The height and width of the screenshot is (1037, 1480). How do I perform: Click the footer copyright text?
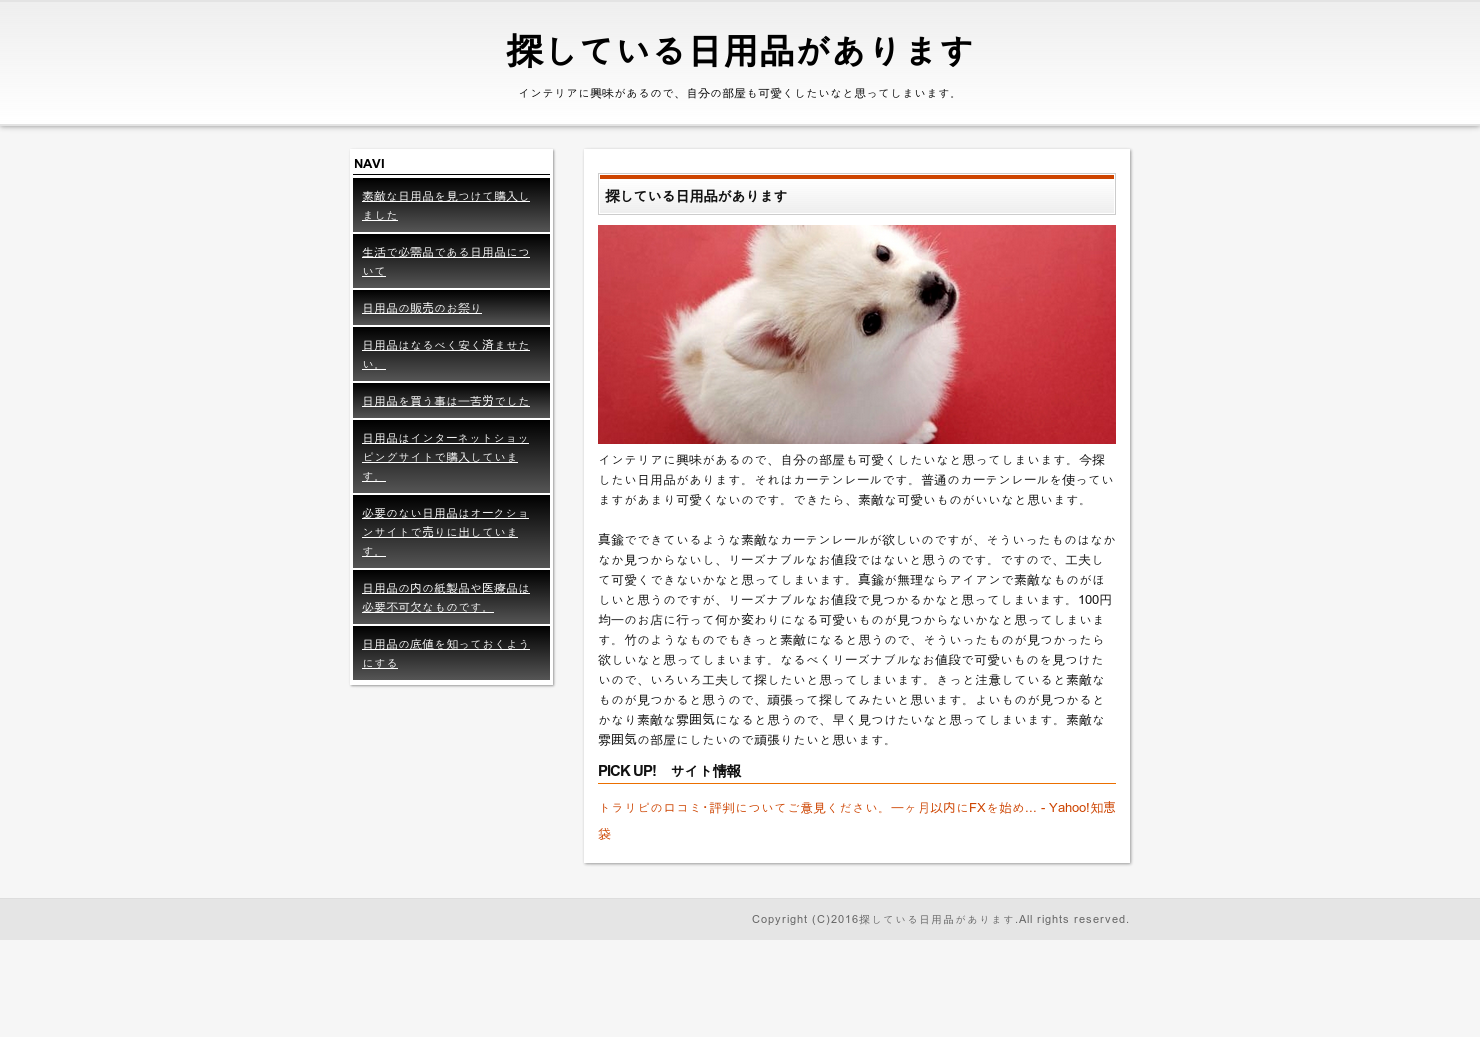point(940,919)
